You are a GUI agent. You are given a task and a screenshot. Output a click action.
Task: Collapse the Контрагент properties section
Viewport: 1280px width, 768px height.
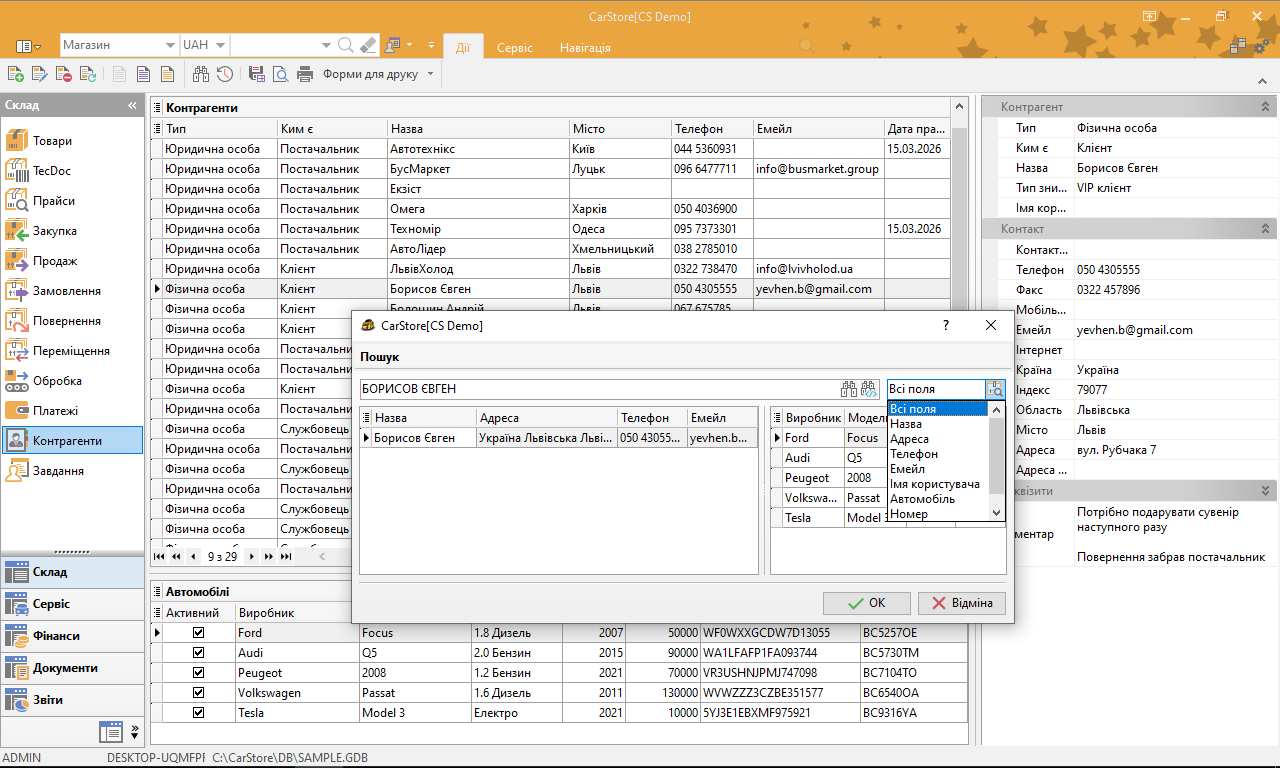[1265, 106]
